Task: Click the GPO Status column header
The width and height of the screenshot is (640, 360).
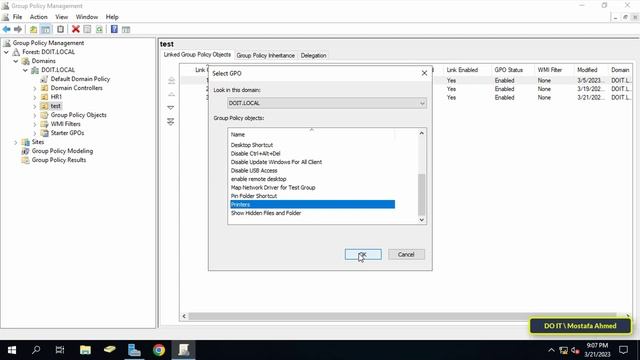Action: pos(509,70)
